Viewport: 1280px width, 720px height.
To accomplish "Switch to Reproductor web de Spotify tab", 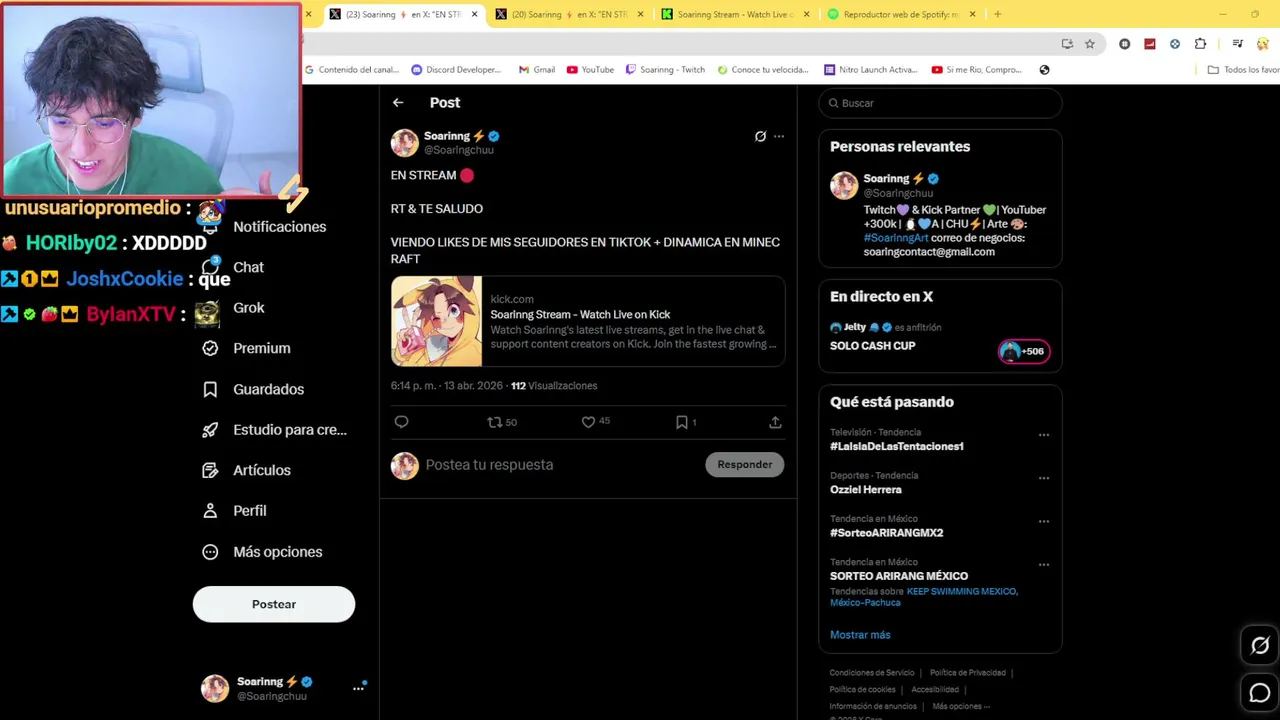I will point(900,14).
